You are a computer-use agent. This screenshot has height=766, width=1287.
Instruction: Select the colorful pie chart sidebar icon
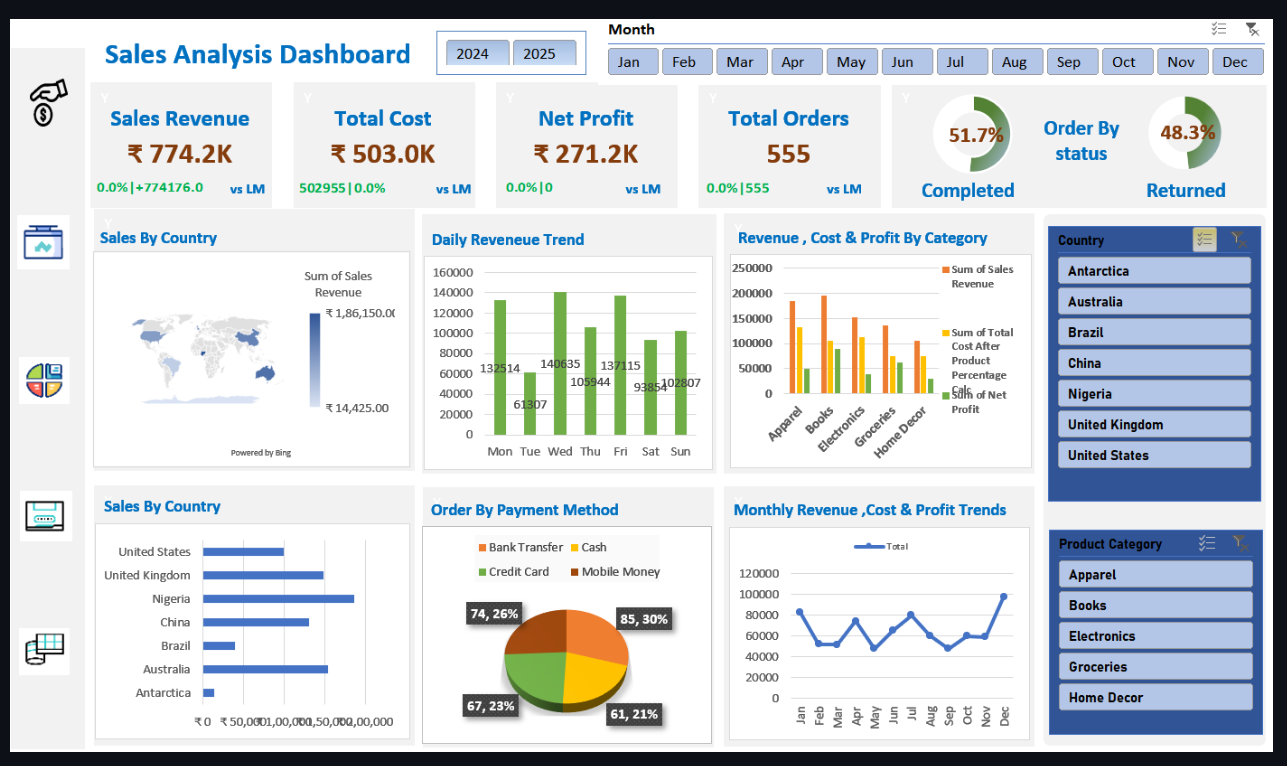pyautogui.click(x=44, y=381)
